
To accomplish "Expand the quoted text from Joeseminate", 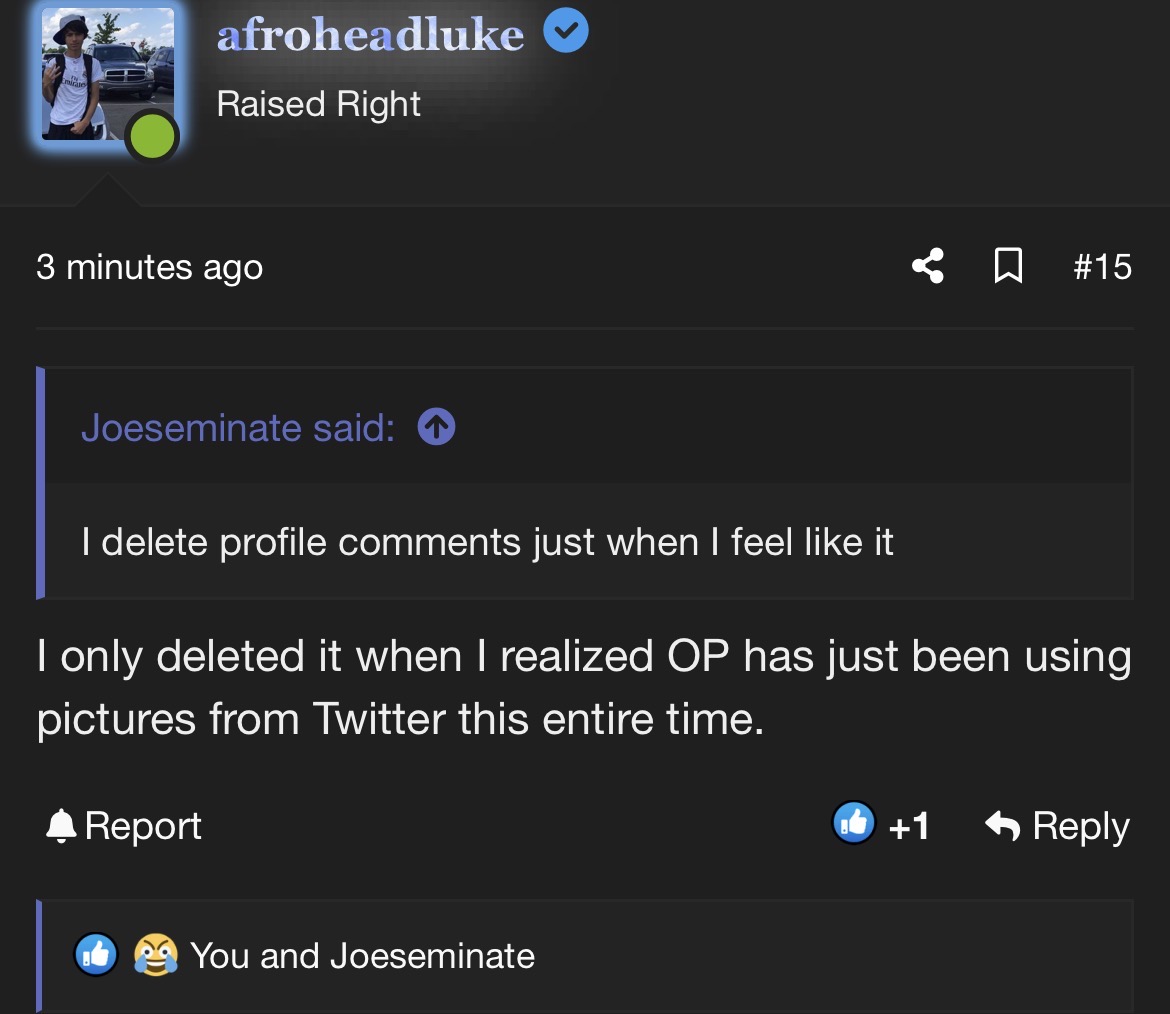I will tap(487, 541).
